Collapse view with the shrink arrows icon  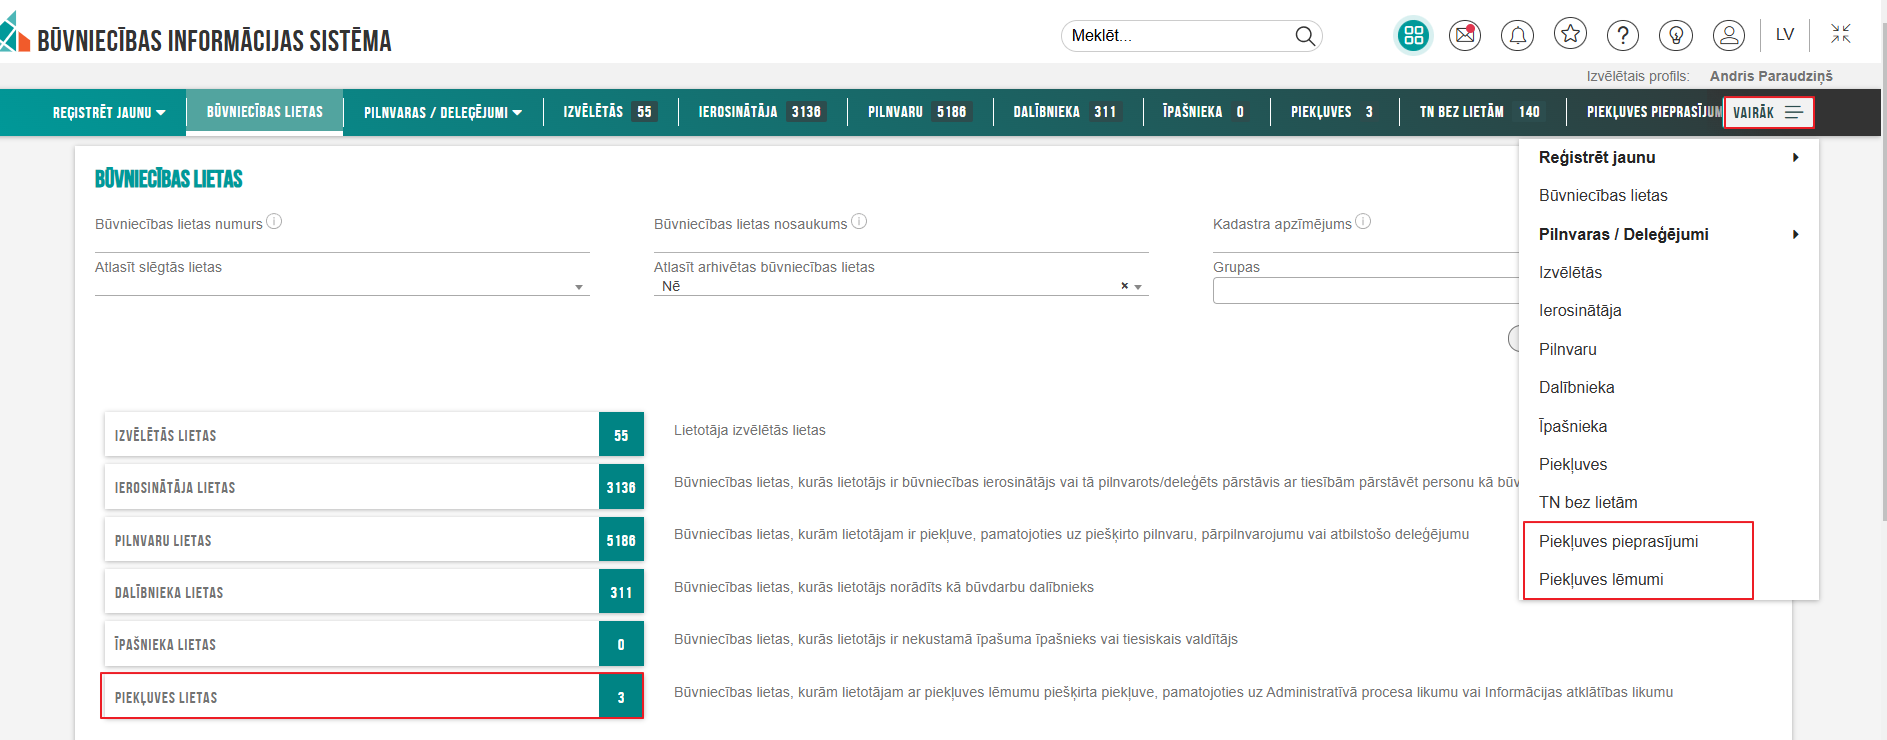pos(1841,34)
